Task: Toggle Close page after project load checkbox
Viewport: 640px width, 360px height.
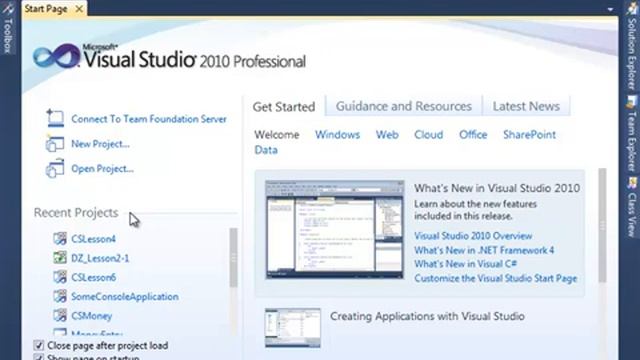Action: pos(39,345)
